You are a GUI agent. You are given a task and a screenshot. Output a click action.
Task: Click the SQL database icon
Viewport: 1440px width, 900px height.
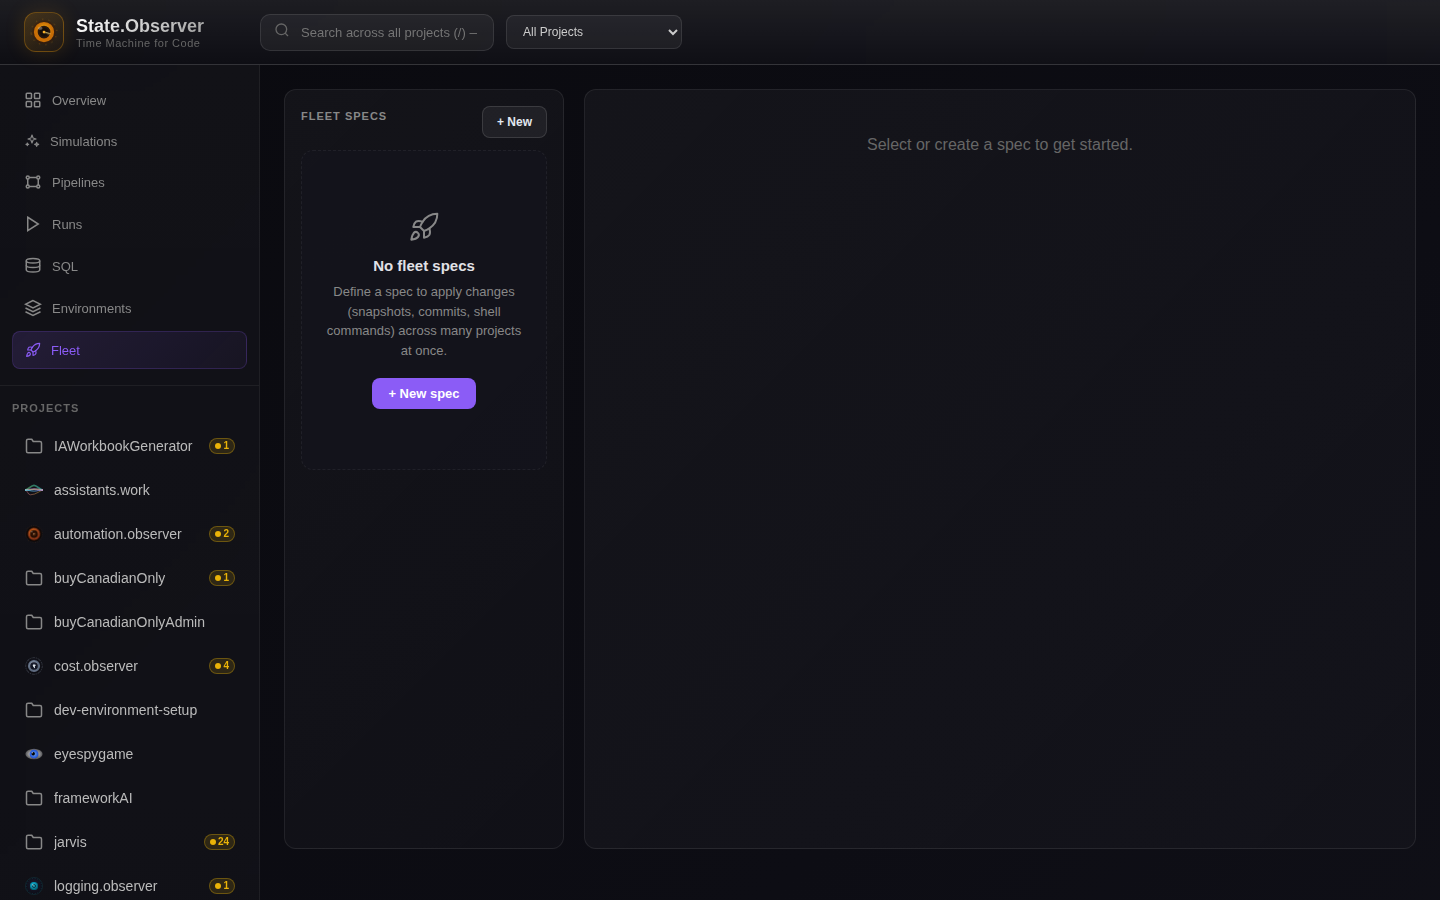point(33,266)
